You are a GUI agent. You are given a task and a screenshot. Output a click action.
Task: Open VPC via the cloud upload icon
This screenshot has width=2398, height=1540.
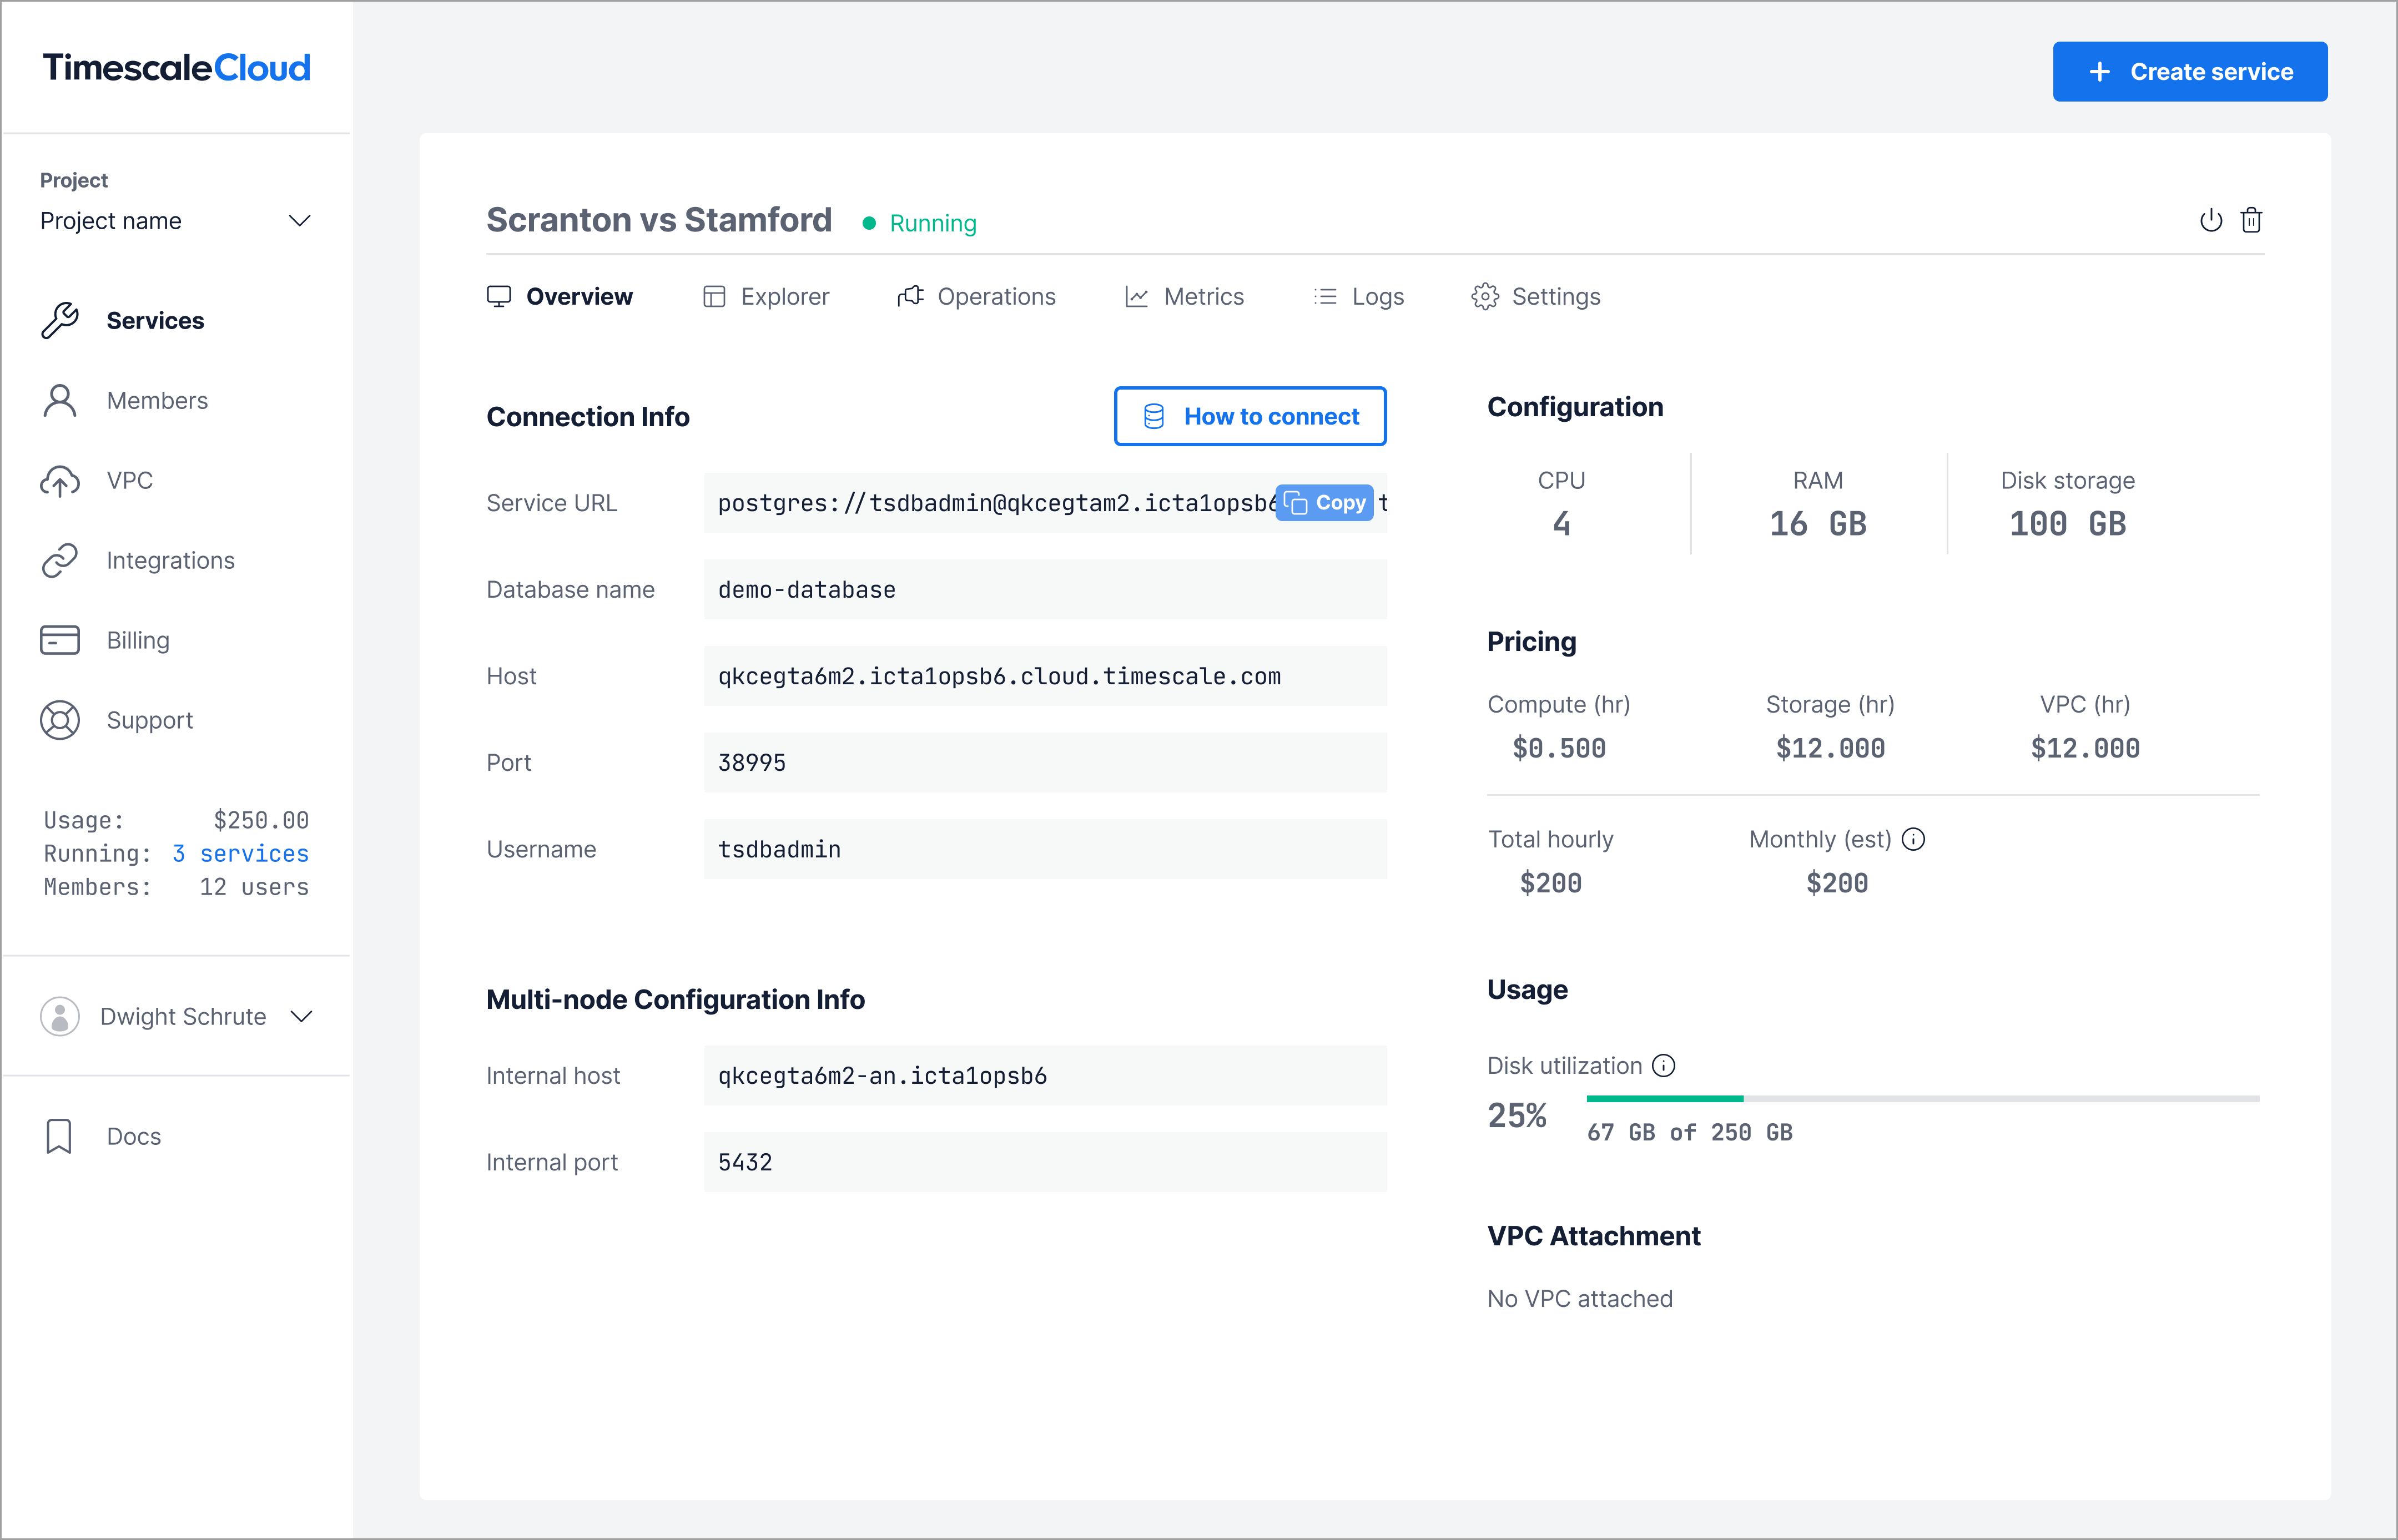[60, 481]
